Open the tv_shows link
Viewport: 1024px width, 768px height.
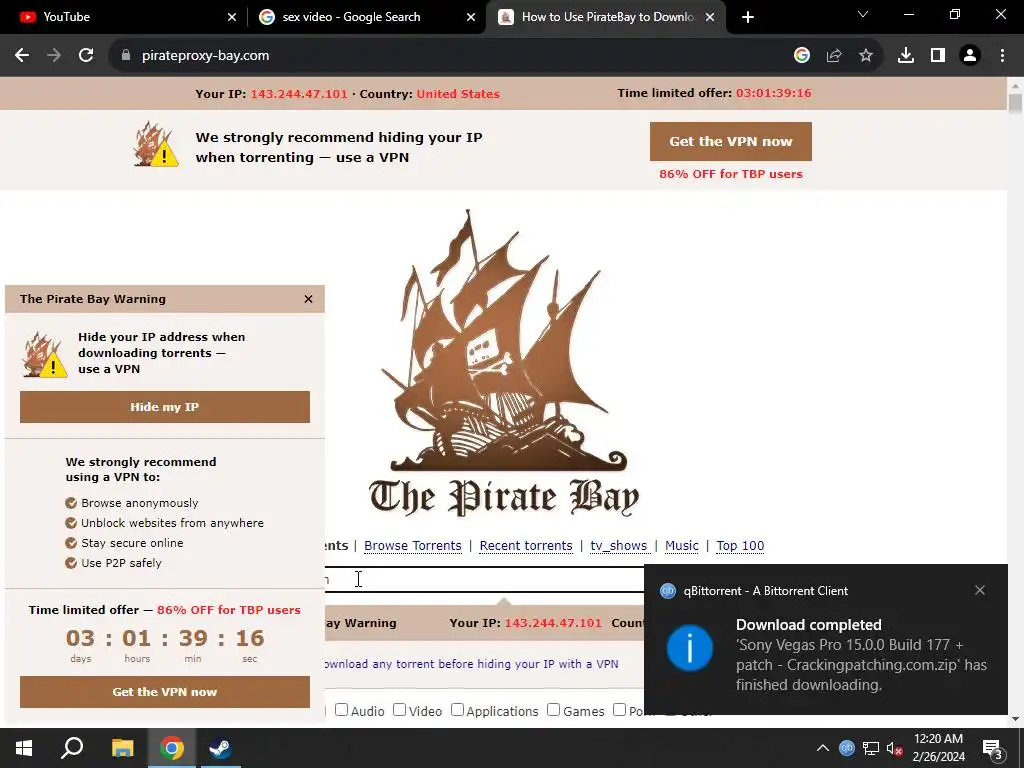coord(618,545)
